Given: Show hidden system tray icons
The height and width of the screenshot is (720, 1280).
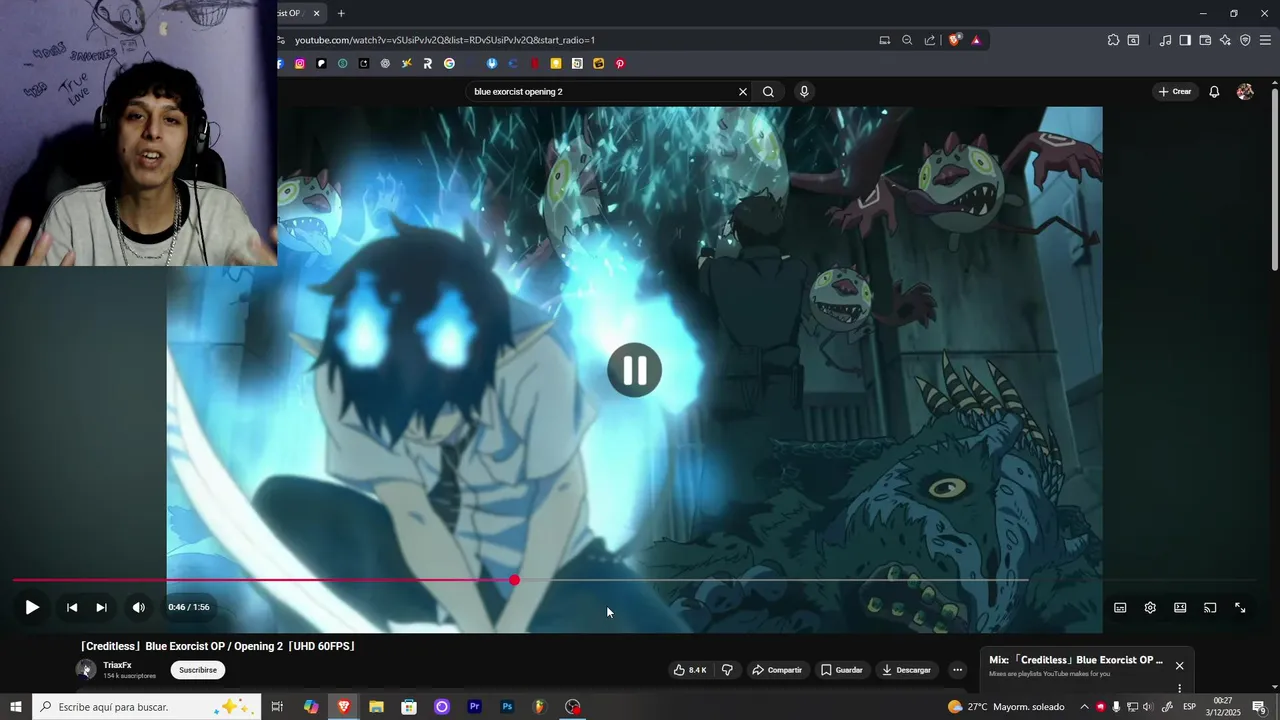Looking at the screenshot, I should 1084,707.
